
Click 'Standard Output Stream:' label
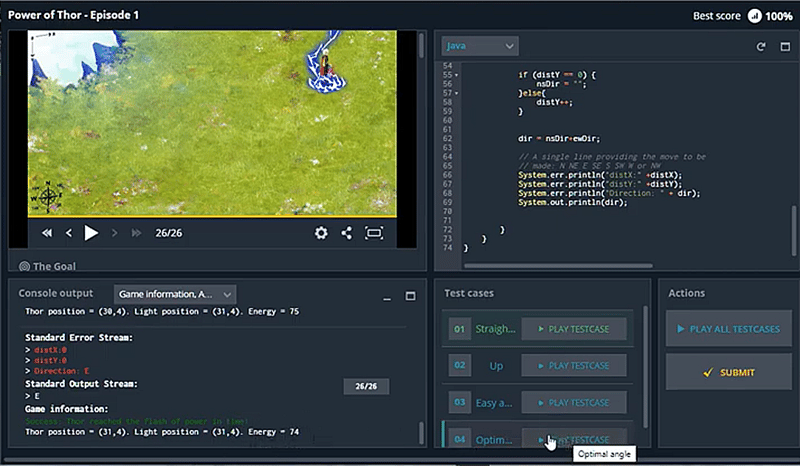pos(81,384)
